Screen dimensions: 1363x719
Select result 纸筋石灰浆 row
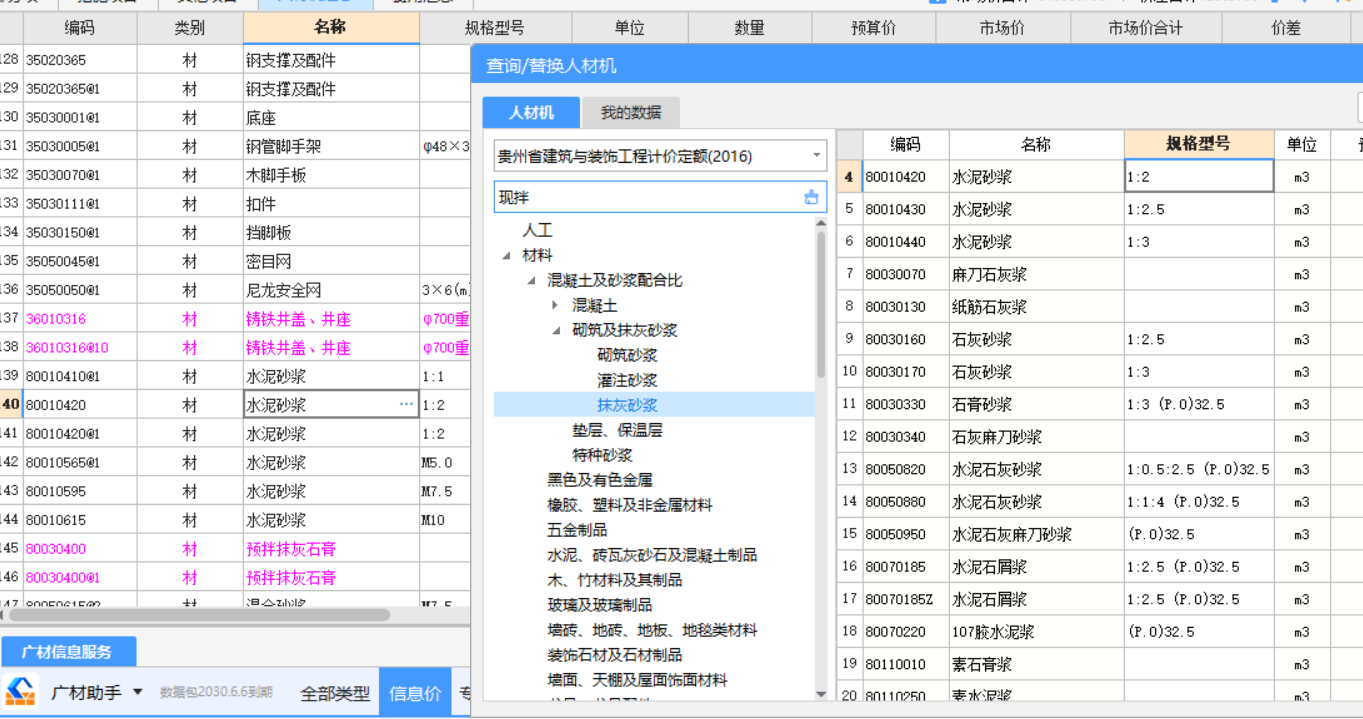click(1099, 307)
